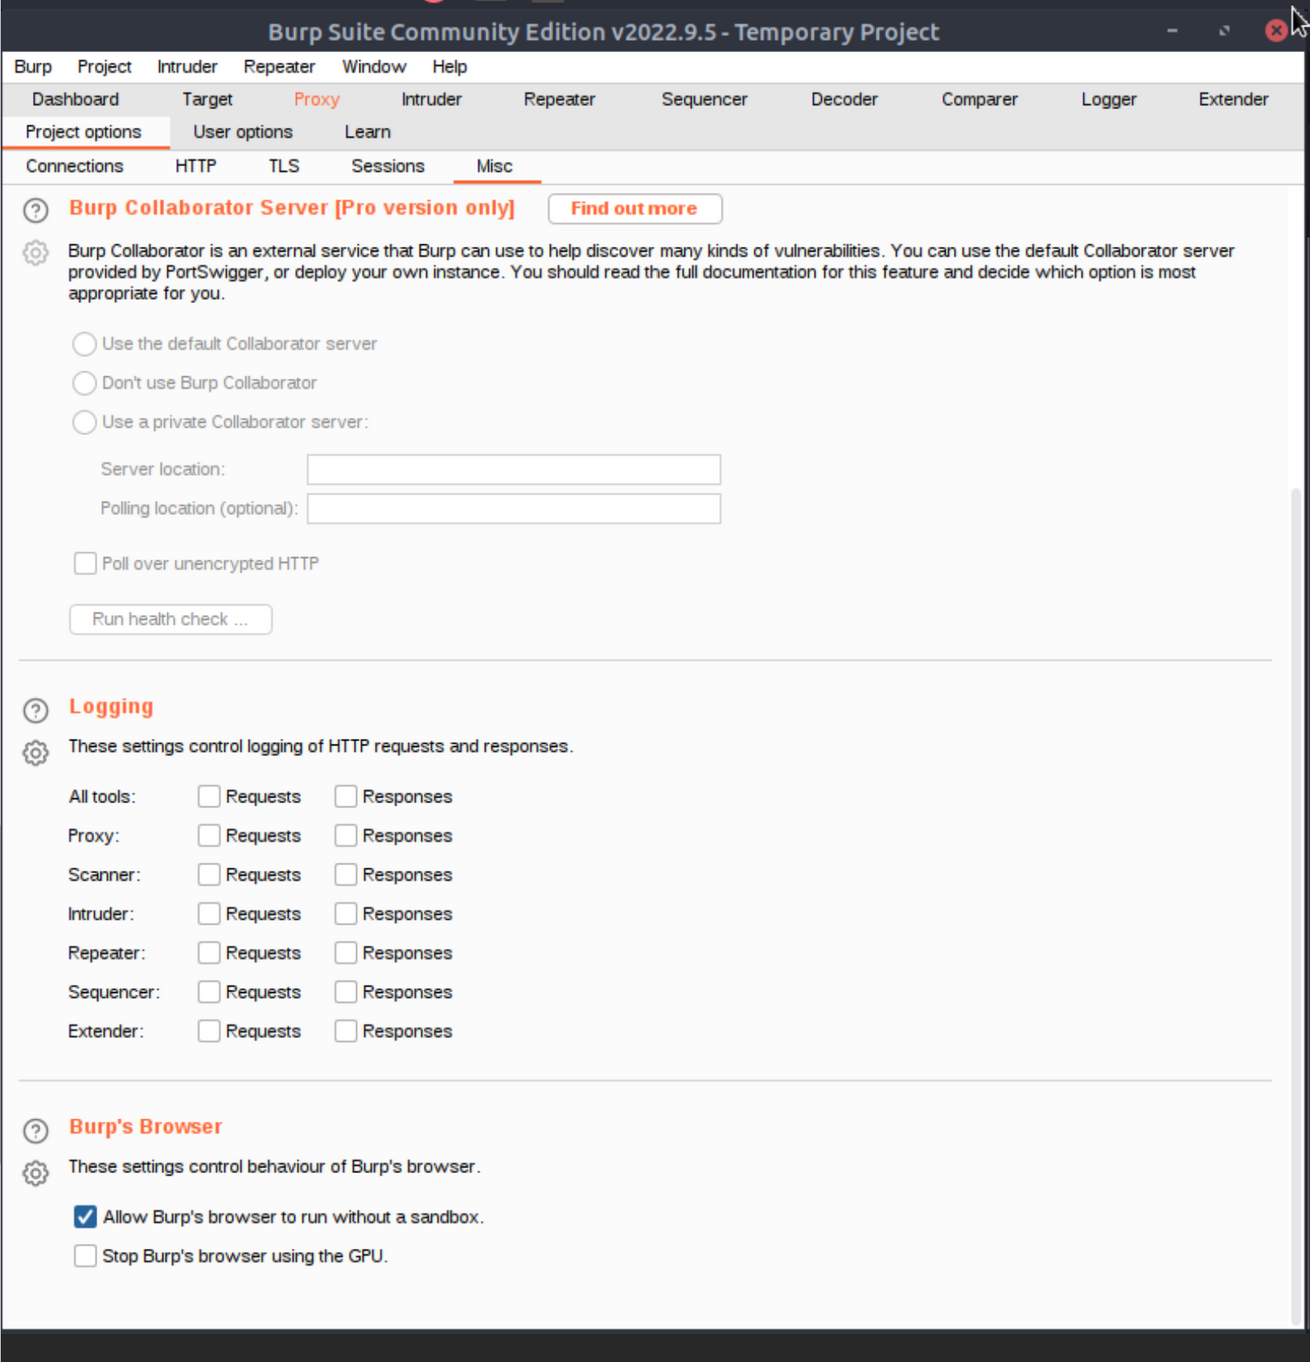Enable Poll over unencrypted HTTP
Viewport: 1310px width, 1362px height.
point(85,563)
